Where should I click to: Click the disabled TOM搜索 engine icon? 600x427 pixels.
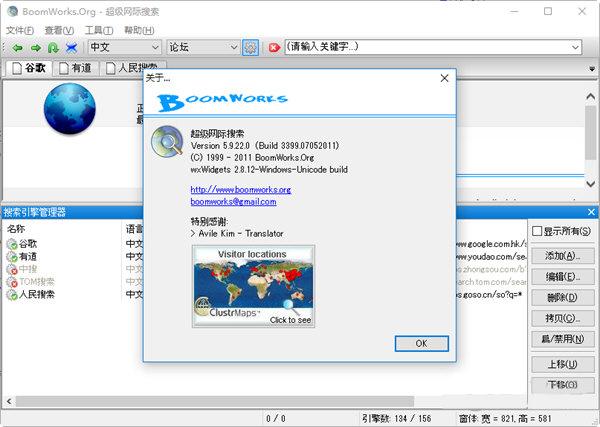click(x=12, y=282)
